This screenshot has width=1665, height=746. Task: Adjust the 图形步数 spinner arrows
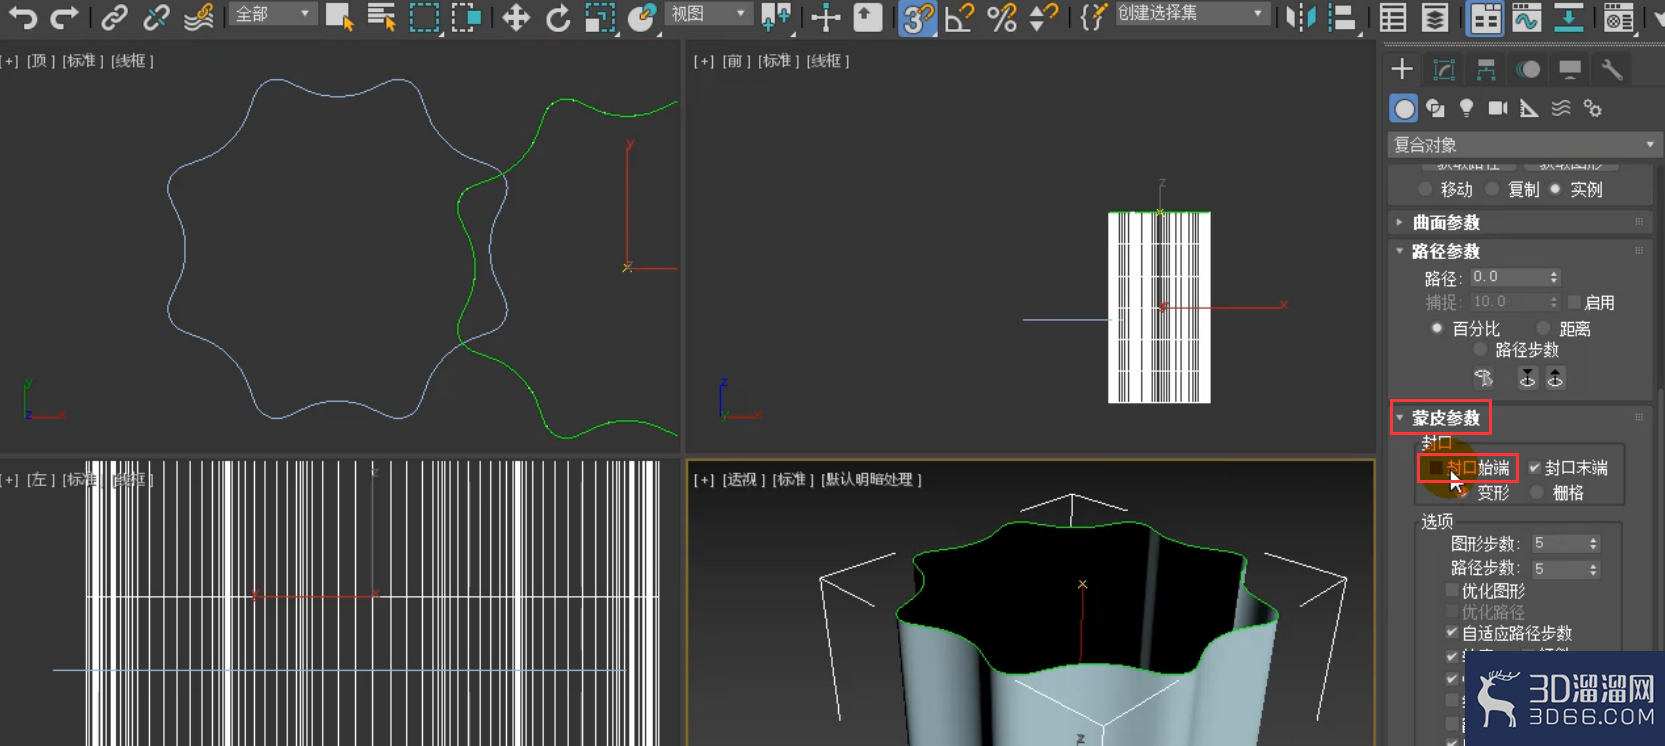coord(1593,543)
